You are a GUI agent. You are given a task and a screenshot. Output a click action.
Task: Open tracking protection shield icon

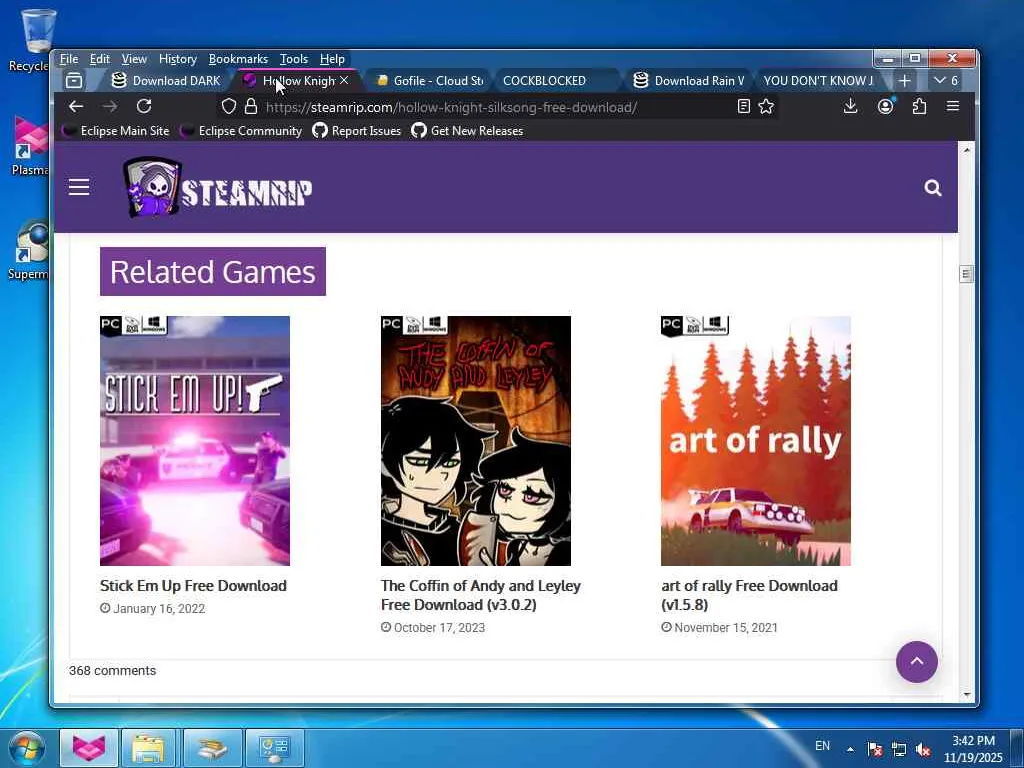click(229, 106)
